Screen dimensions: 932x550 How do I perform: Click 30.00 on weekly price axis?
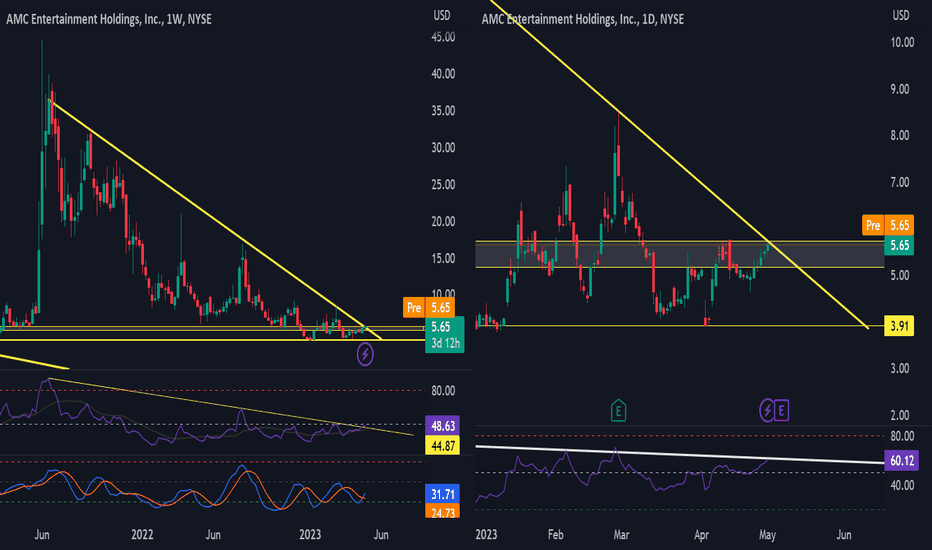click(x=443, y=147)
